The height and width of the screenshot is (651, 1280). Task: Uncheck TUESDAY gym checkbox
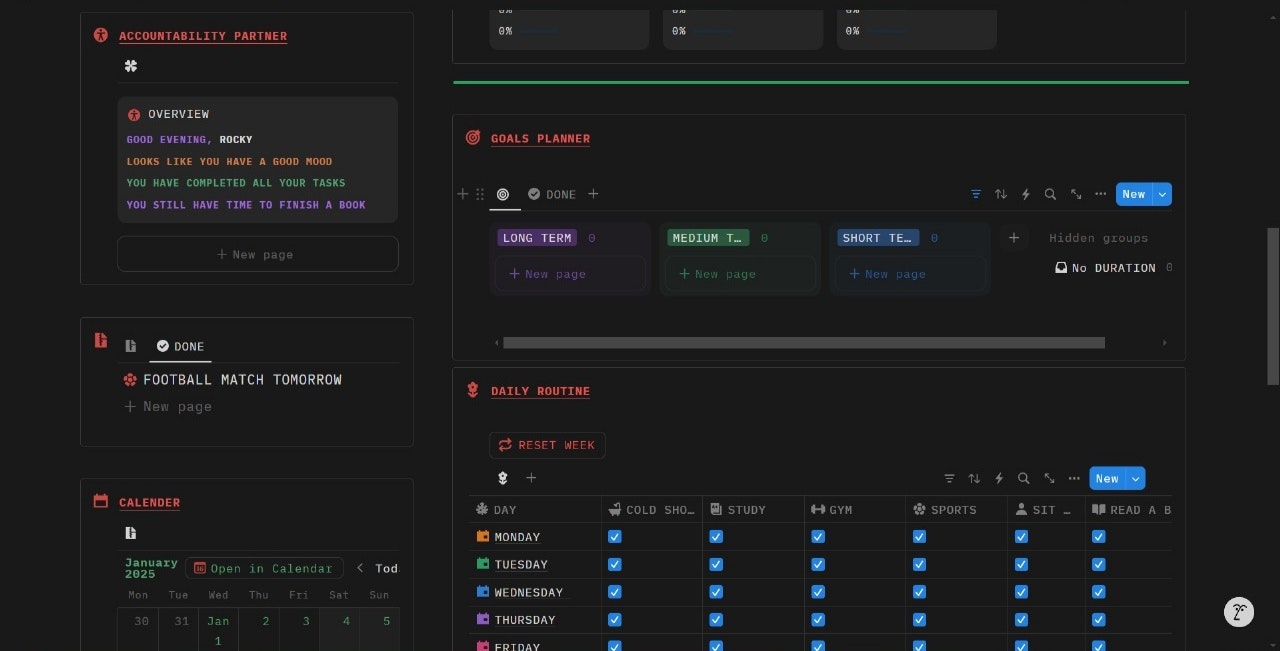click(x=818, y=564)
